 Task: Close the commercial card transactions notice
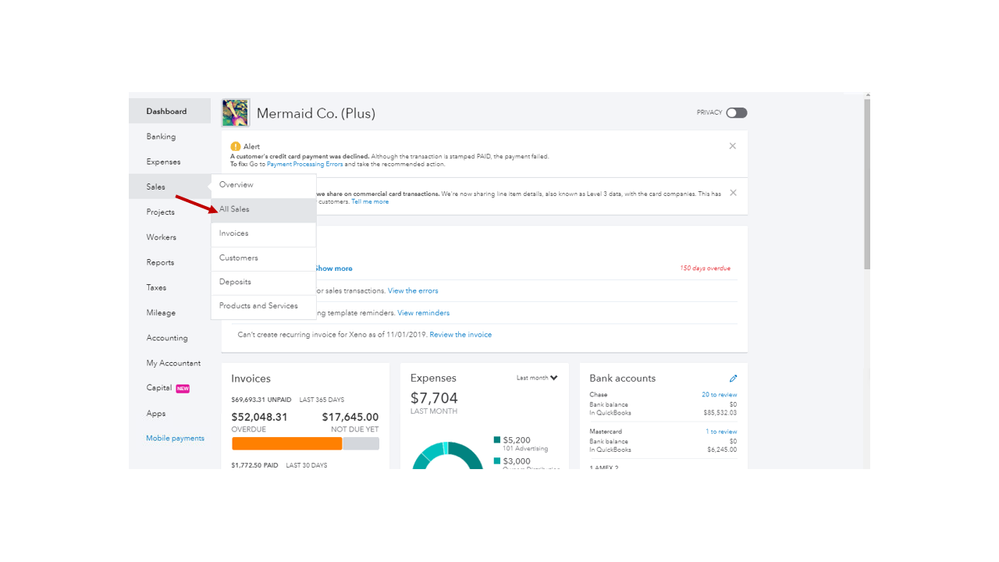click(x=733, y=193)
